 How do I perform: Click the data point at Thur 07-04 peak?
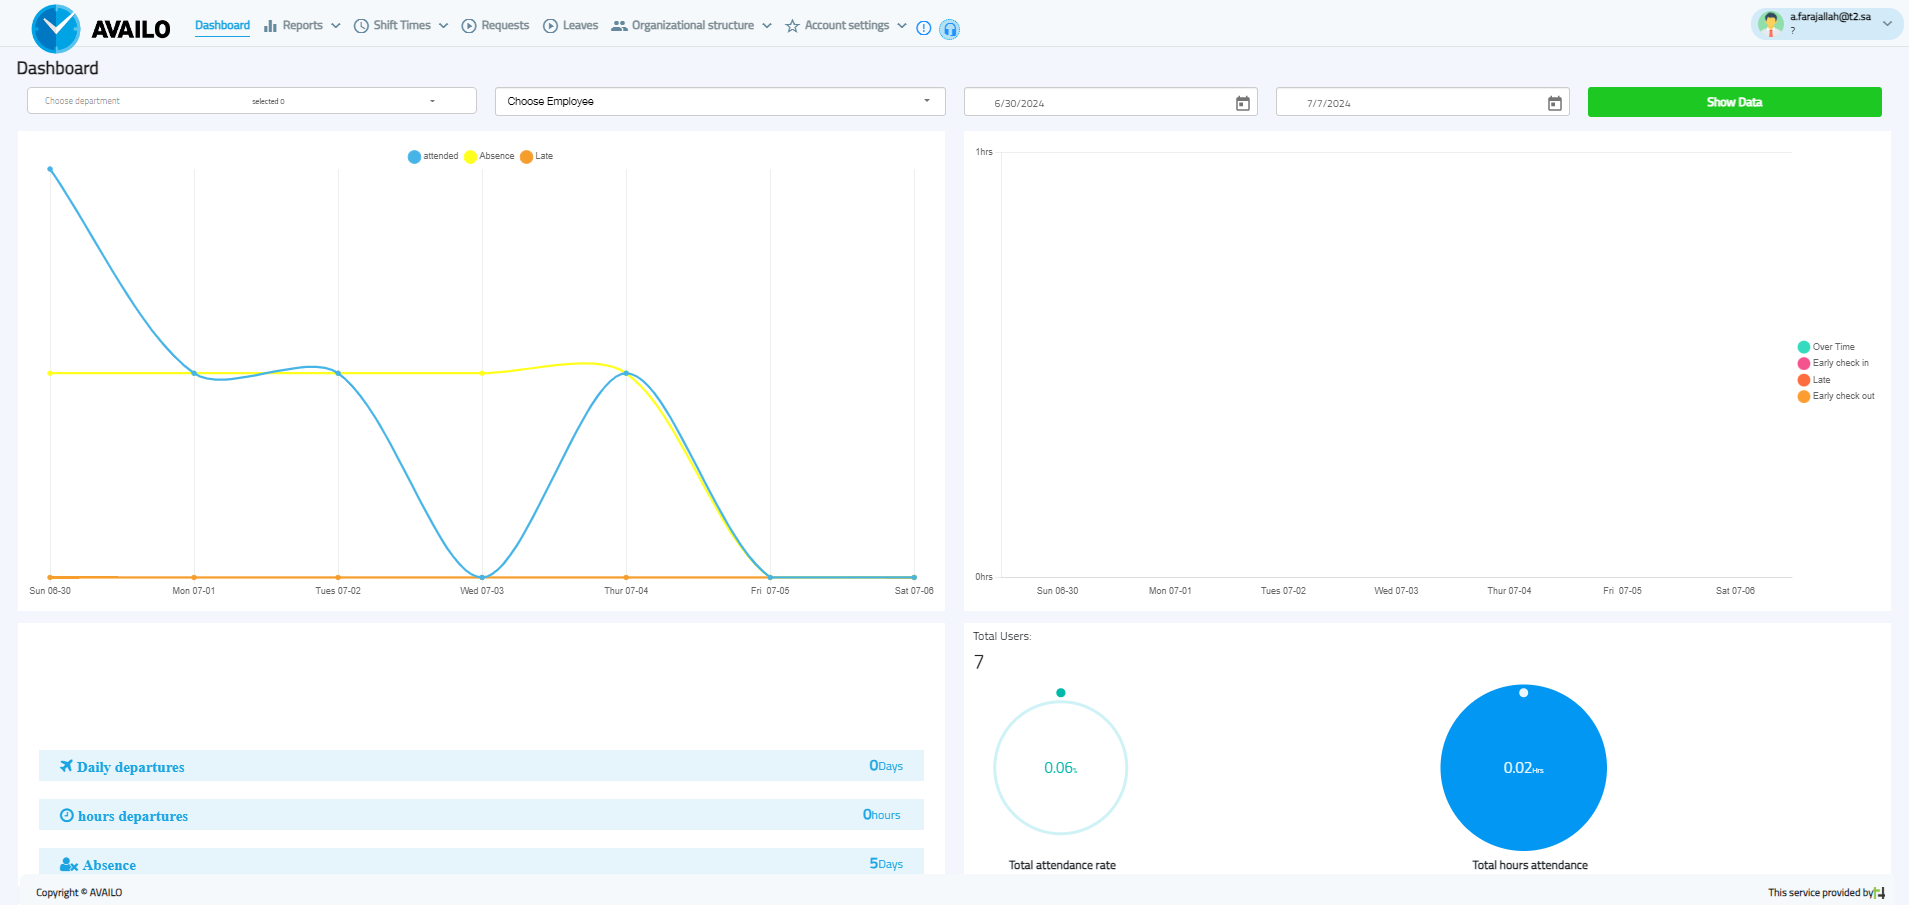pyautogui.click(x=626, y=373)
